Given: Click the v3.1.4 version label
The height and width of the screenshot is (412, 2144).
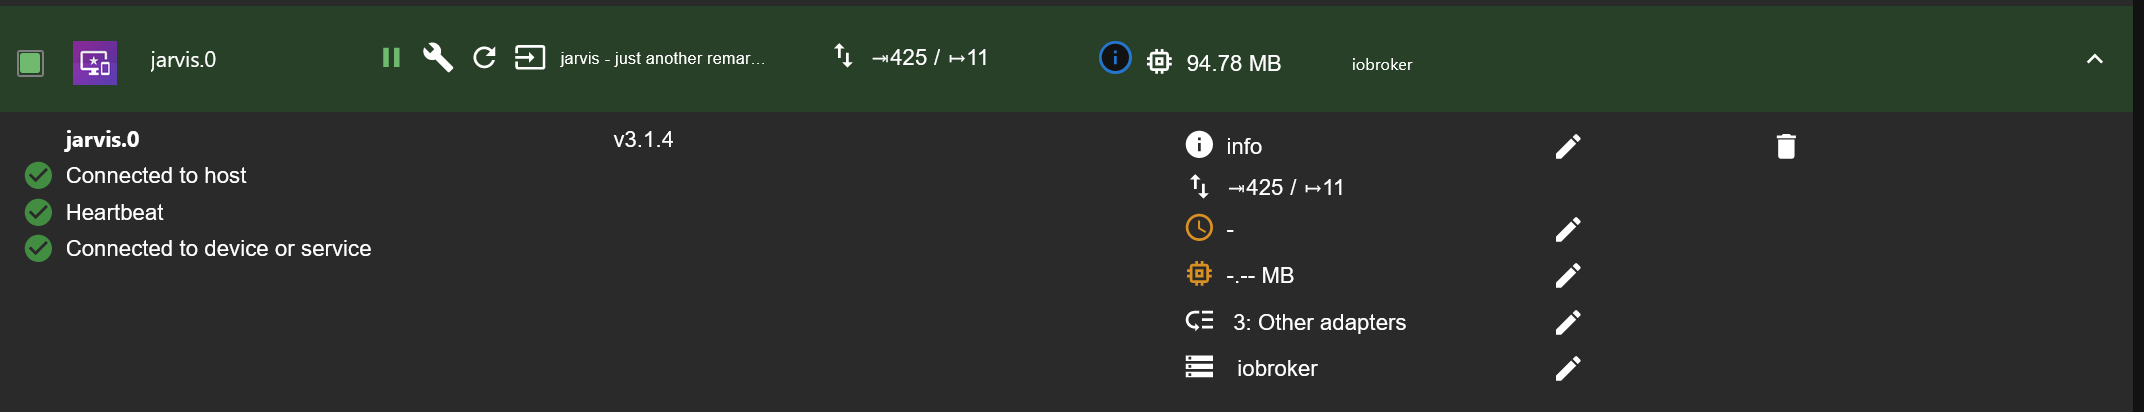Looking at the screenshot, I should click(643, 140).
